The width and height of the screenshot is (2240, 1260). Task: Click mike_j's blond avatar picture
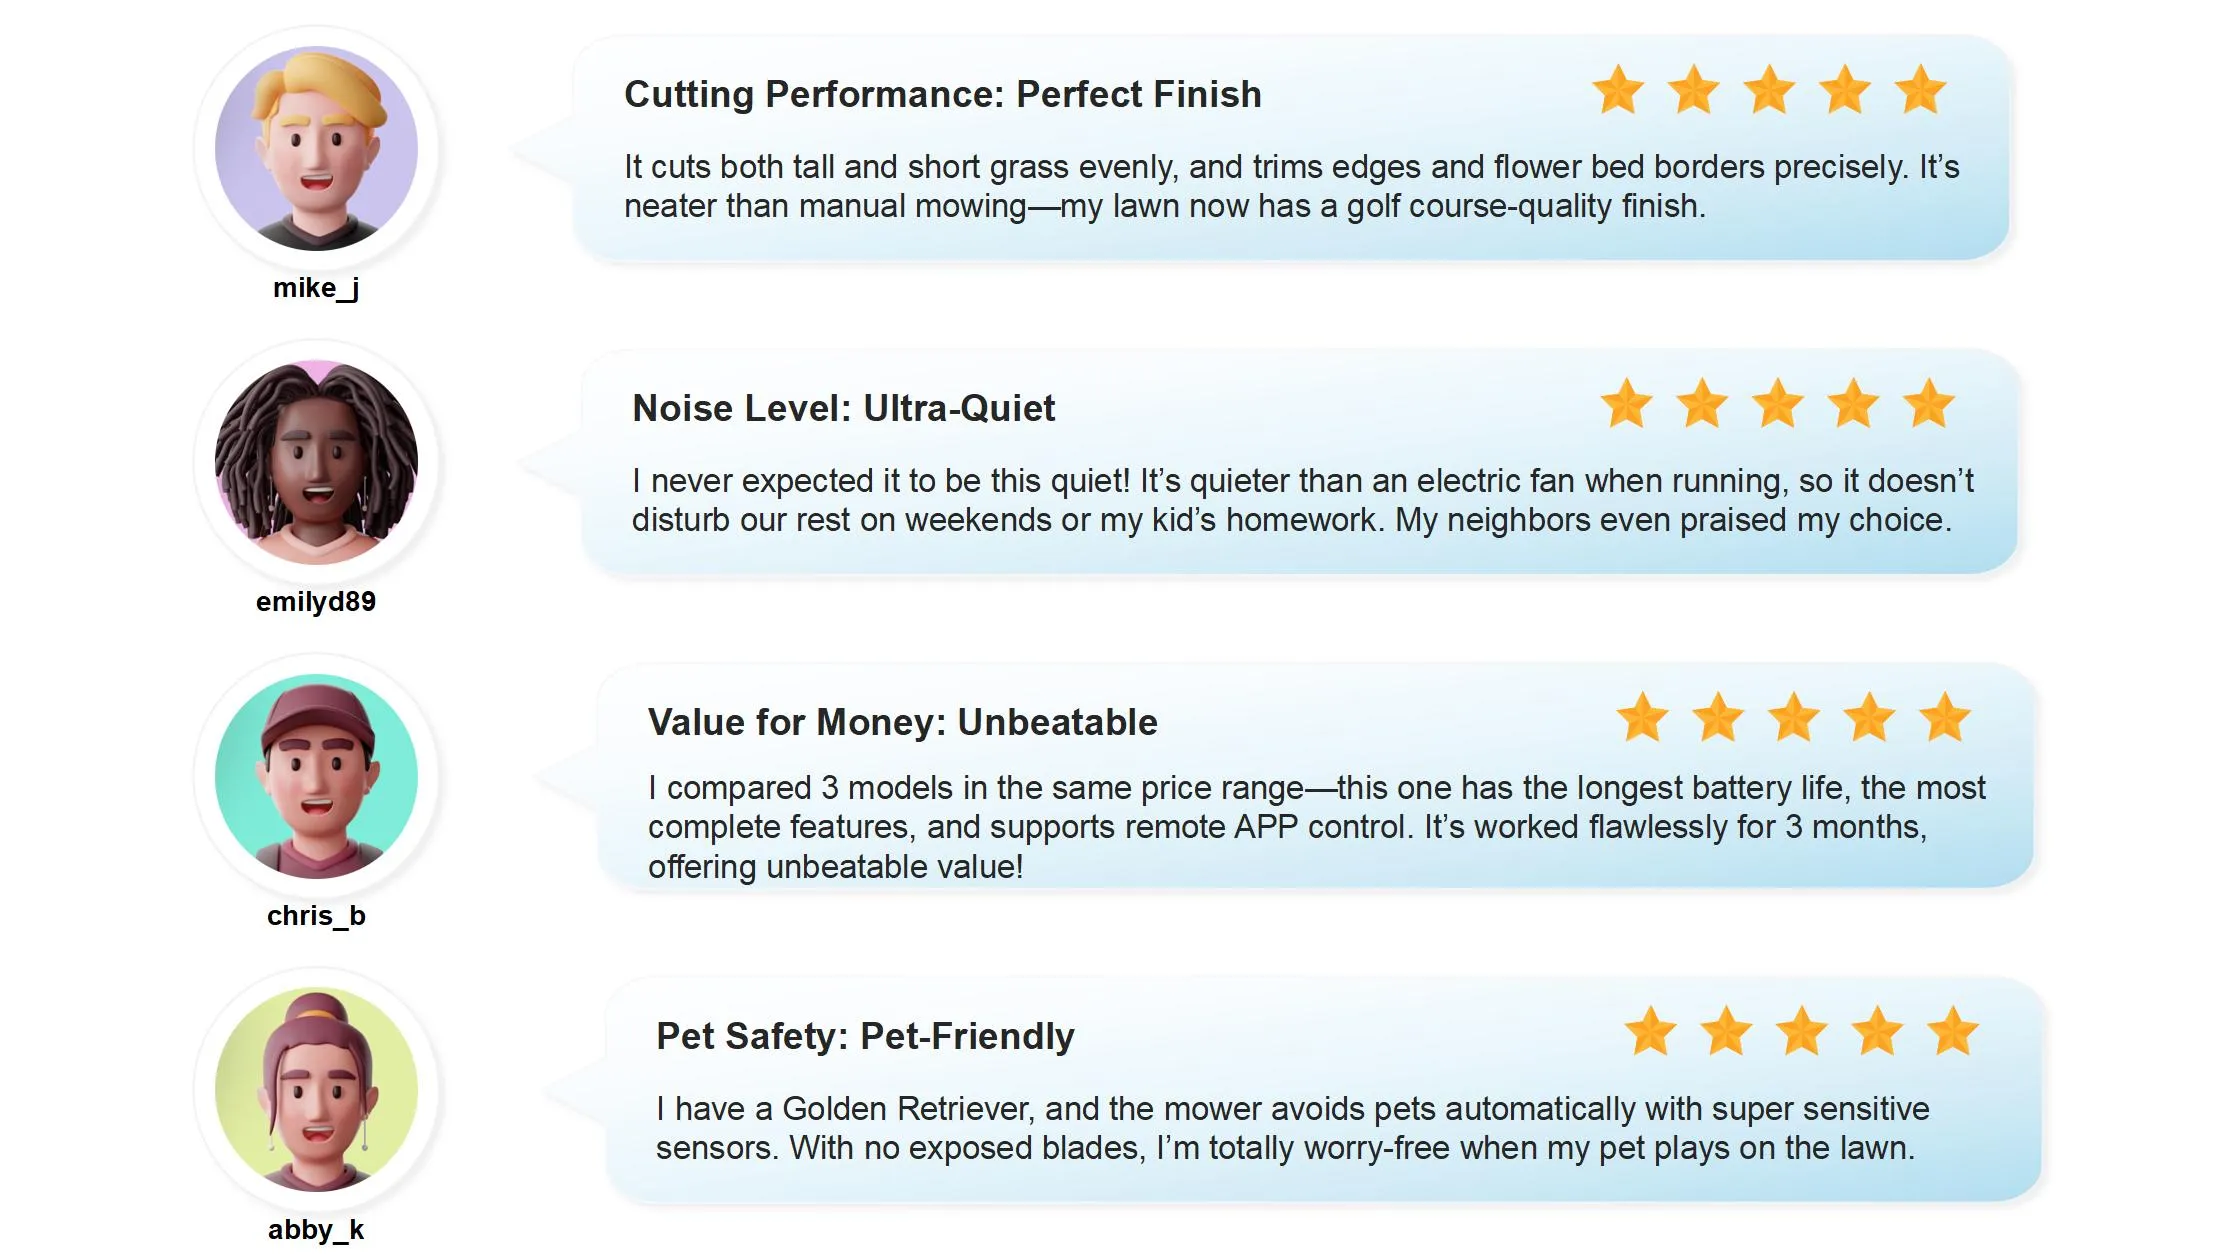pyautogui.click(x=316, y=148)
